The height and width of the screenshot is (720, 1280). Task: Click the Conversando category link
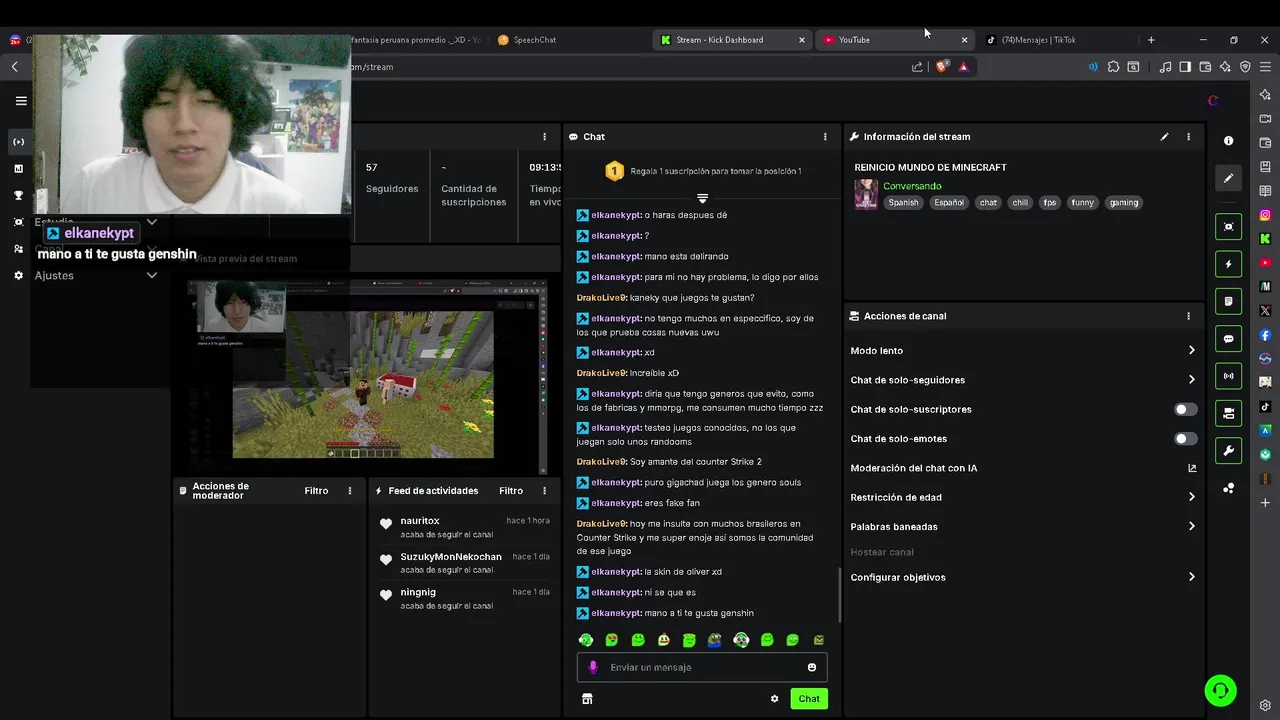click(912, 186)
